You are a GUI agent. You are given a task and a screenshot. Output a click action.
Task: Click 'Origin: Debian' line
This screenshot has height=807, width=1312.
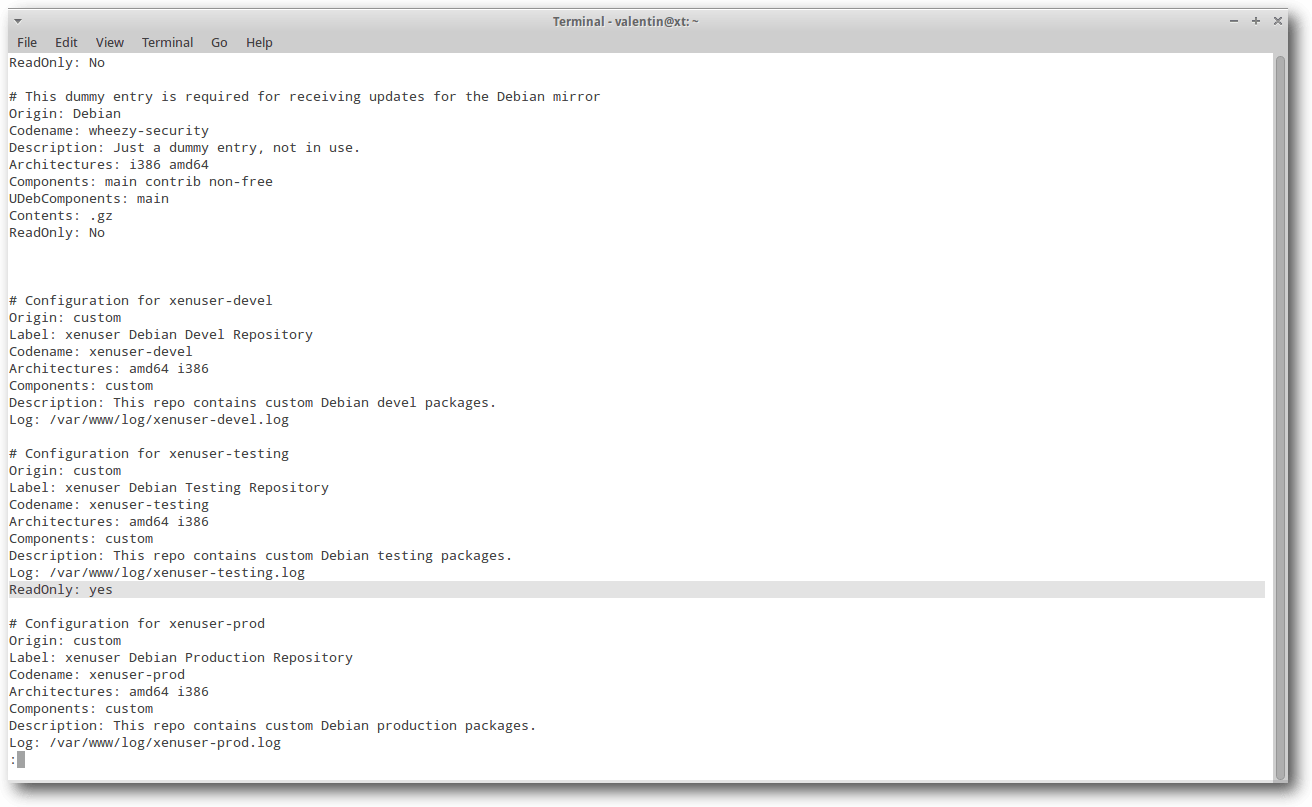point(65,113)
